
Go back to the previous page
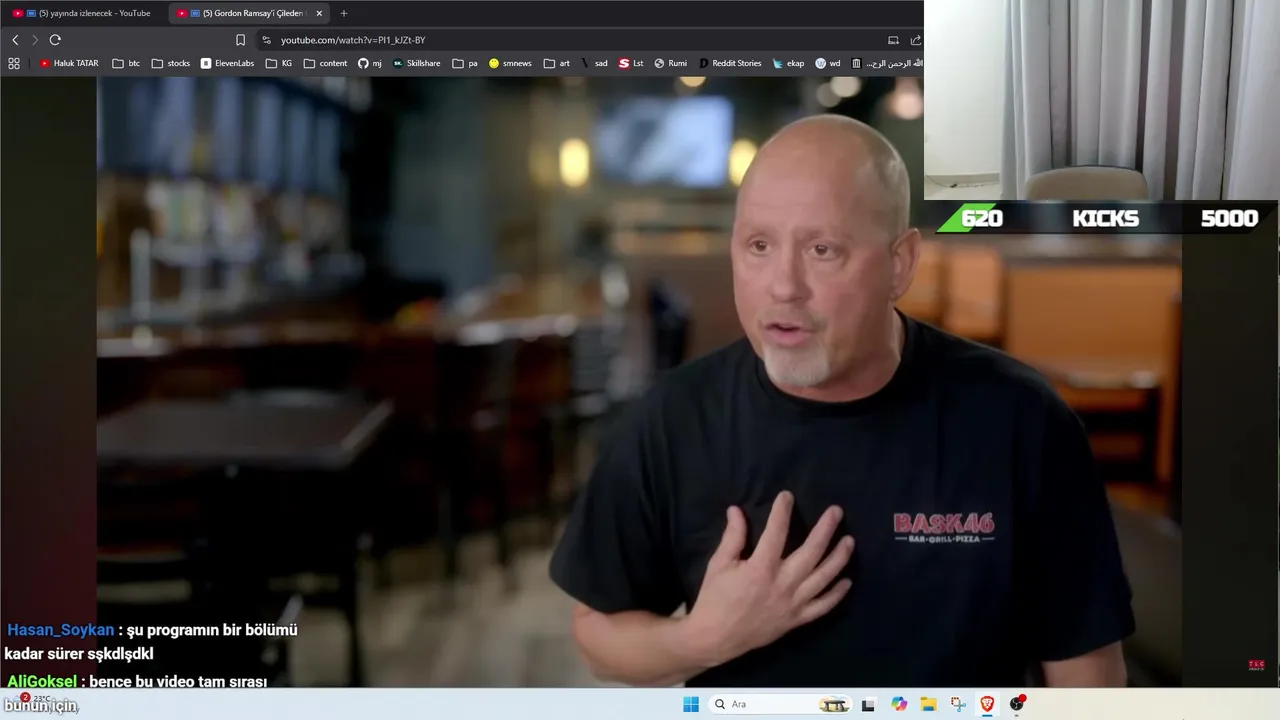pos(15,40)
